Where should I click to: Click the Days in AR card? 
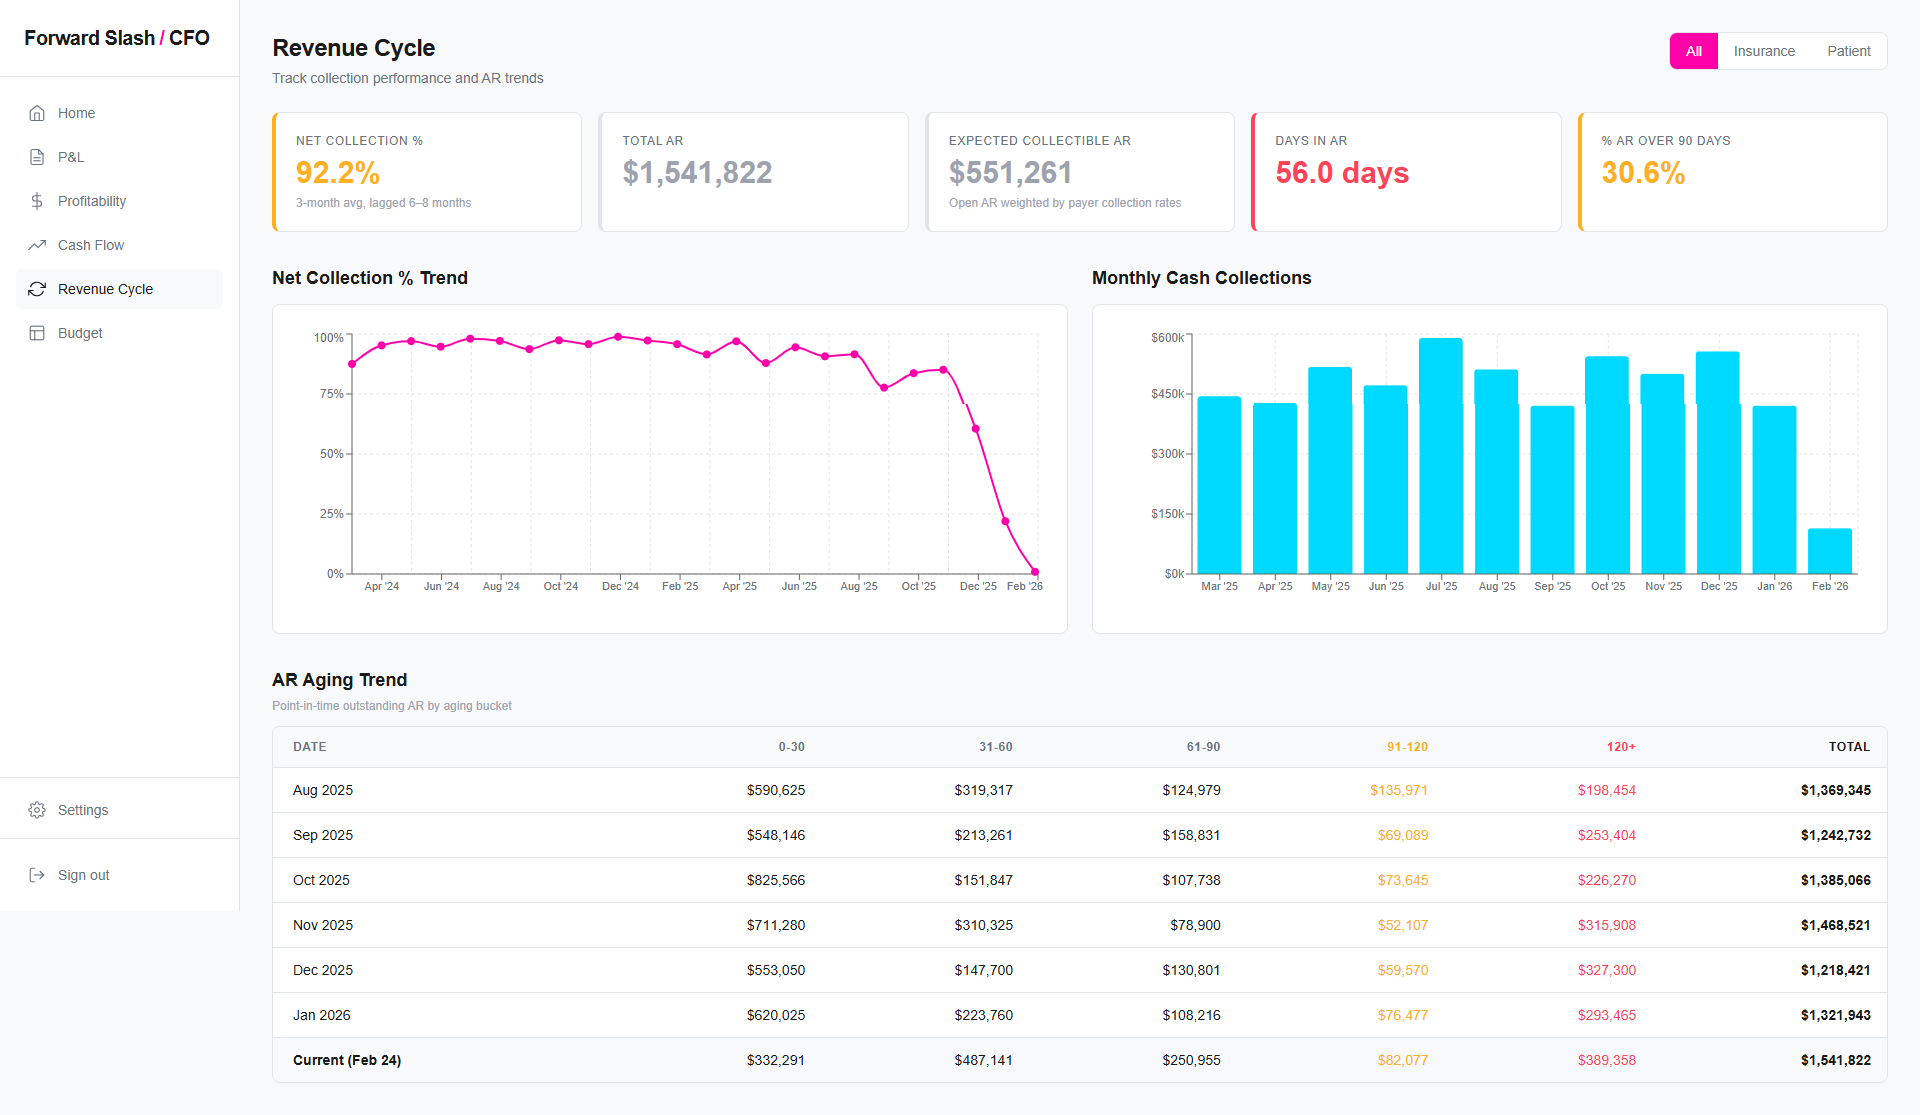1406,172
